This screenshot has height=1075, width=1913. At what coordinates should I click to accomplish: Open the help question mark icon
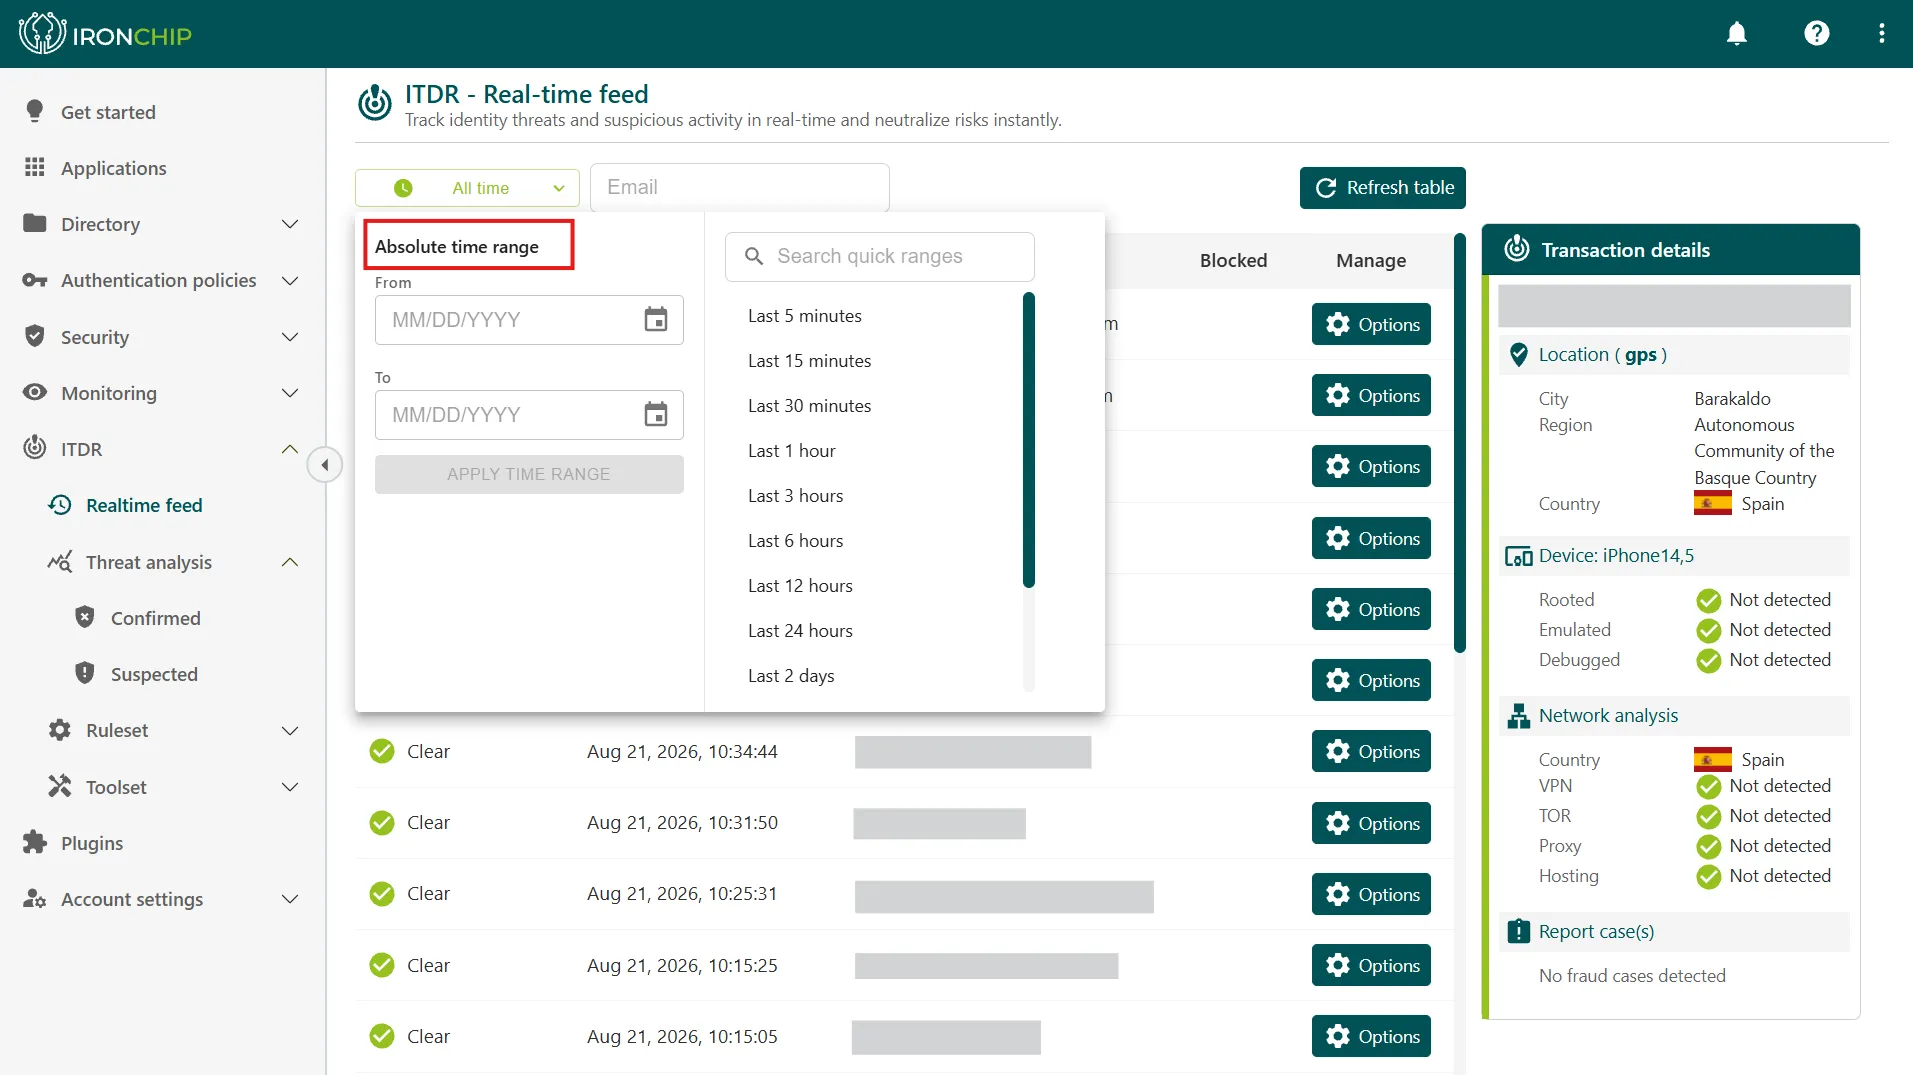point(1817,34)
